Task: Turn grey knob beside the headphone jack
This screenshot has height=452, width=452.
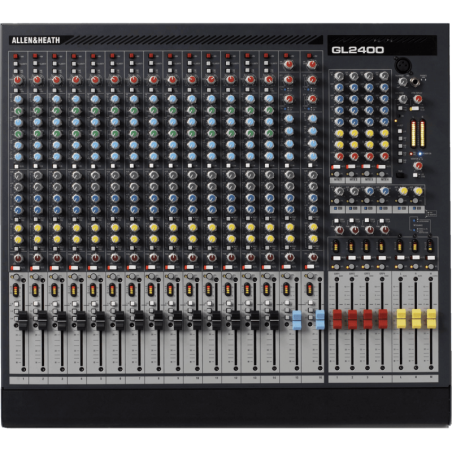Action: point(403,81)
